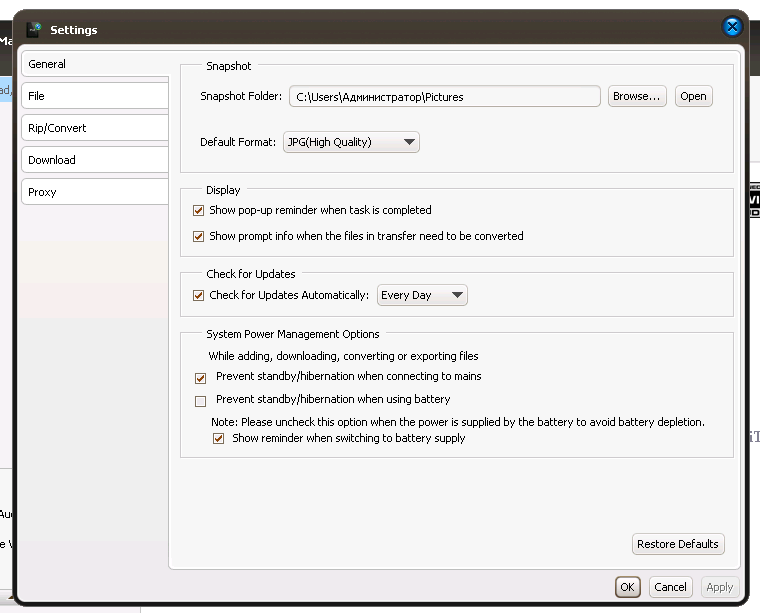
Task: Click the 'Snapshot Folder:' label
Action: pos(241,96)
